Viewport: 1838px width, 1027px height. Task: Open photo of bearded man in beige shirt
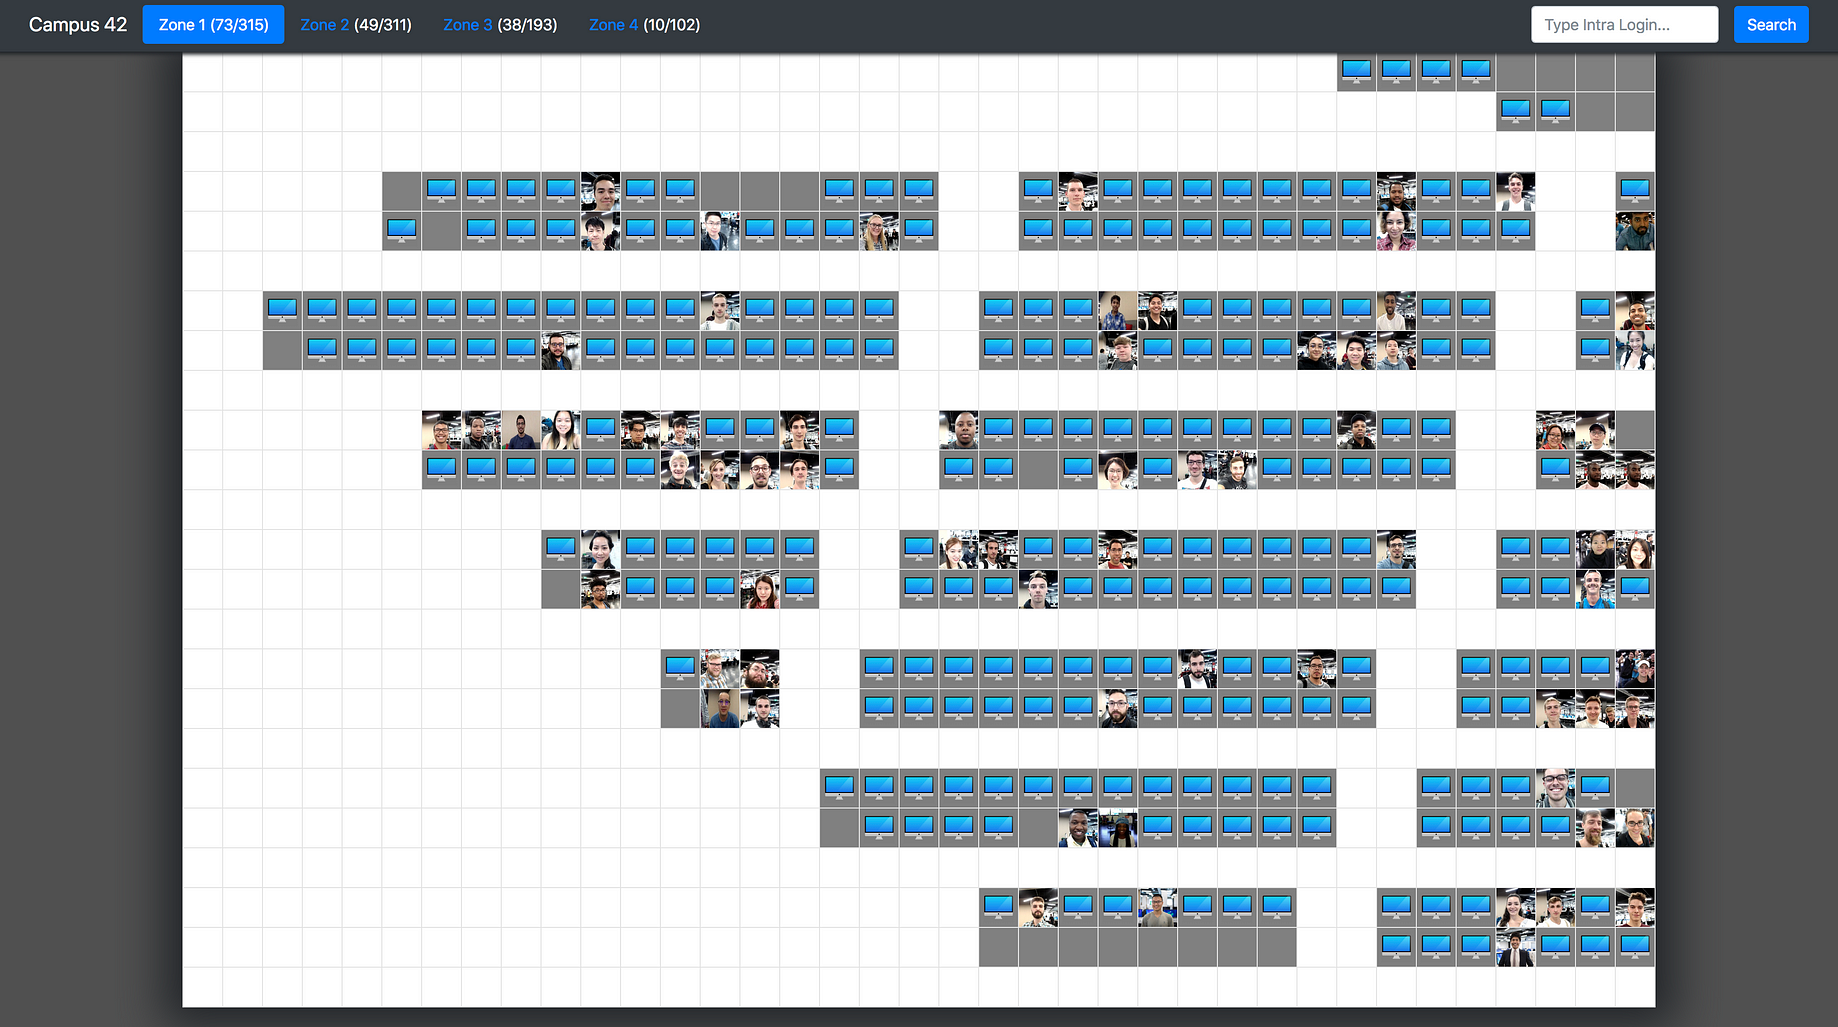click(x=1397, y=311)
